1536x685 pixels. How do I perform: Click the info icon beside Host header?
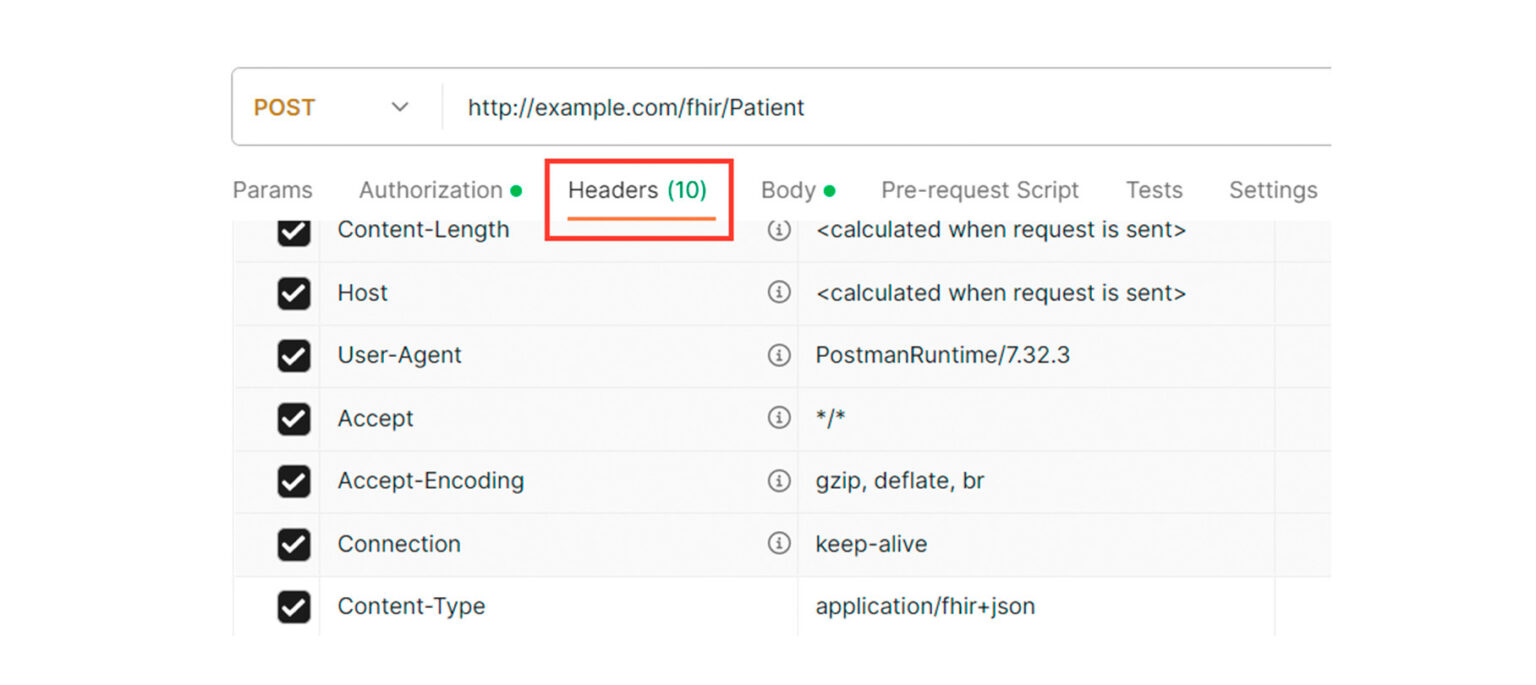778,293
